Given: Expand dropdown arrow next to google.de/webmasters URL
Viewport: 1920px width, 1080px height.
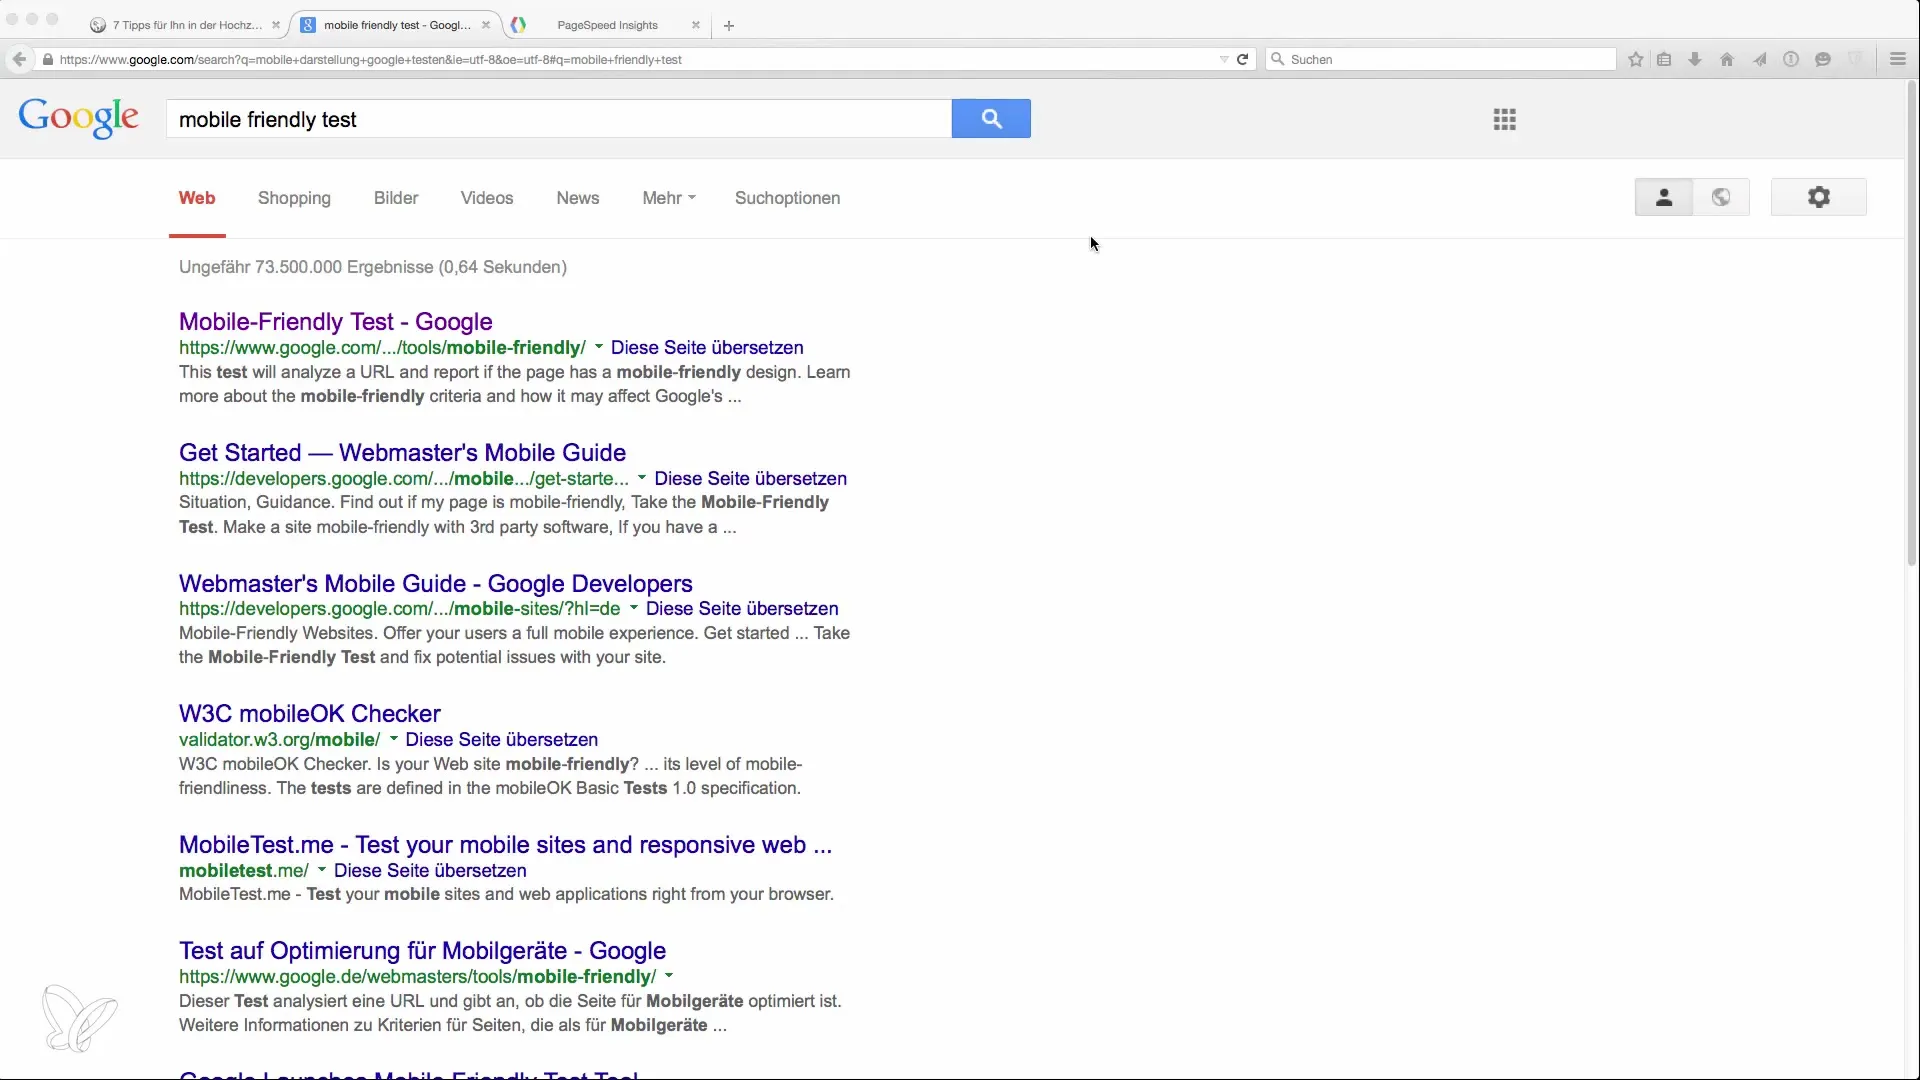Looking at the screenshot, I should pyautogui.click(x=669, y=976).
